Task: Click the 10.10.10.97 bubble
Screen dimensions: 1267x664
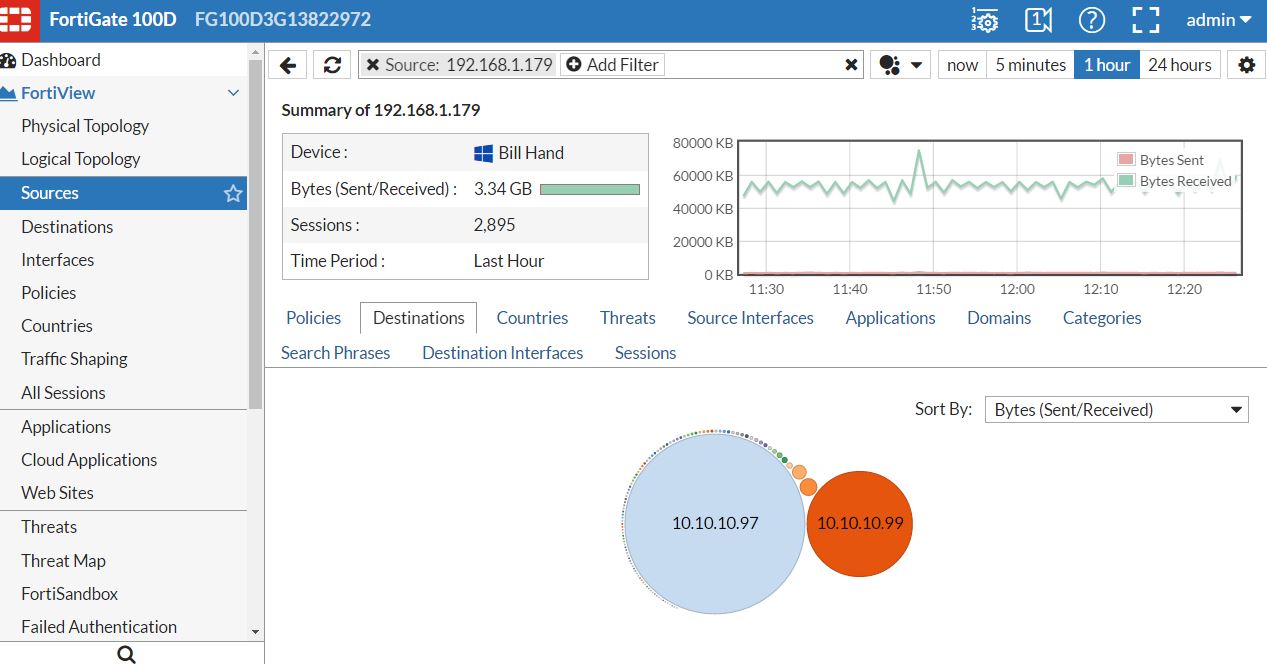Action: point(714,523)
